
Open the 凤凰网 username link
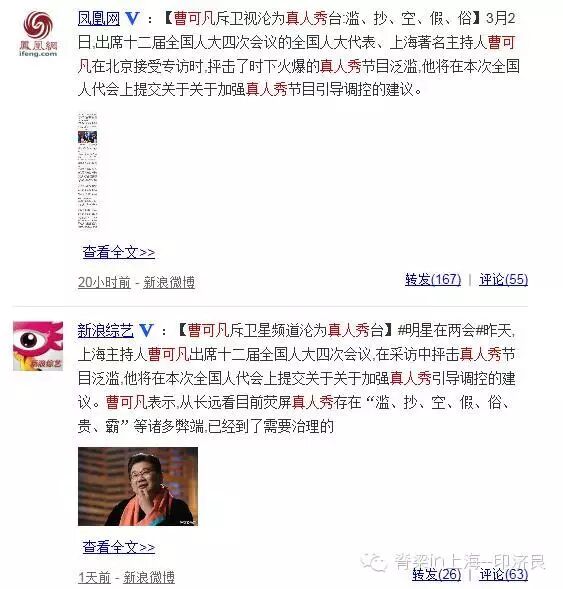[99, 18]
